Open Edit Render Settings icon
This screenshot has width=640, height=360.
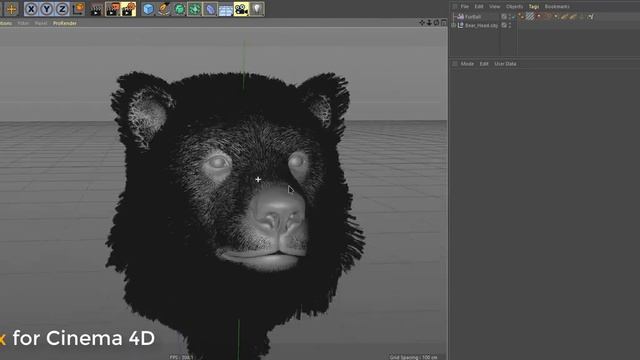[129, 9]
